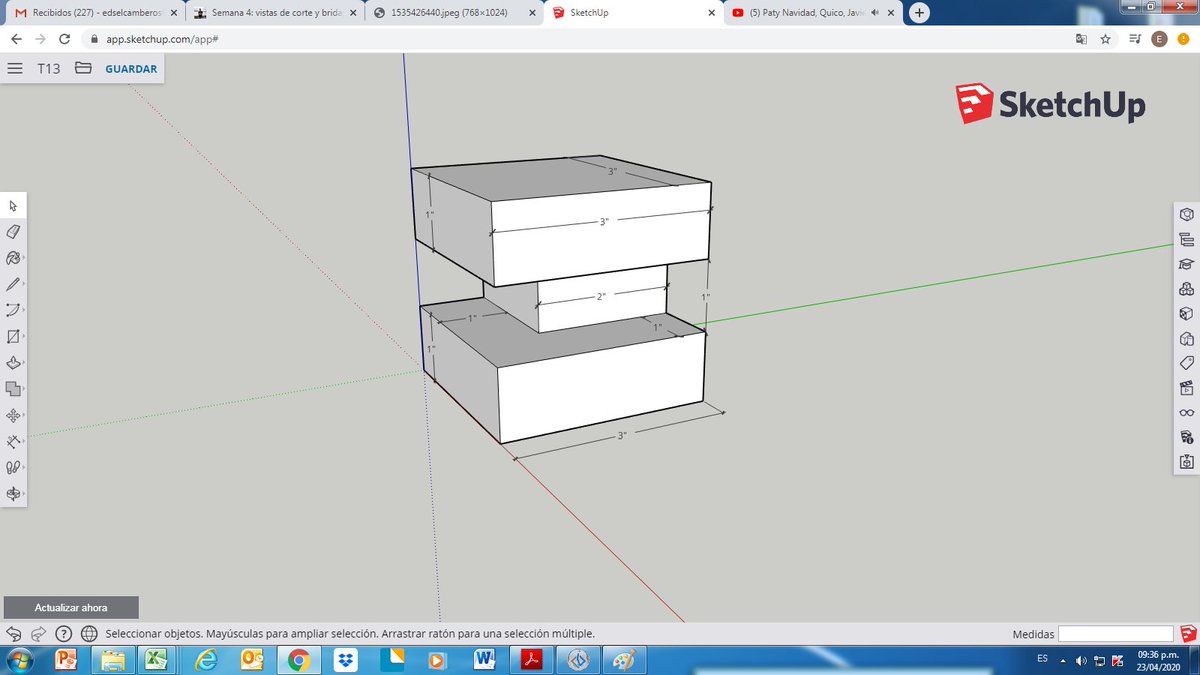This screenshot has height=675, width=1200.
Task: Click the SketchUp logo beside Medidas field
Action: (1188, 633)
